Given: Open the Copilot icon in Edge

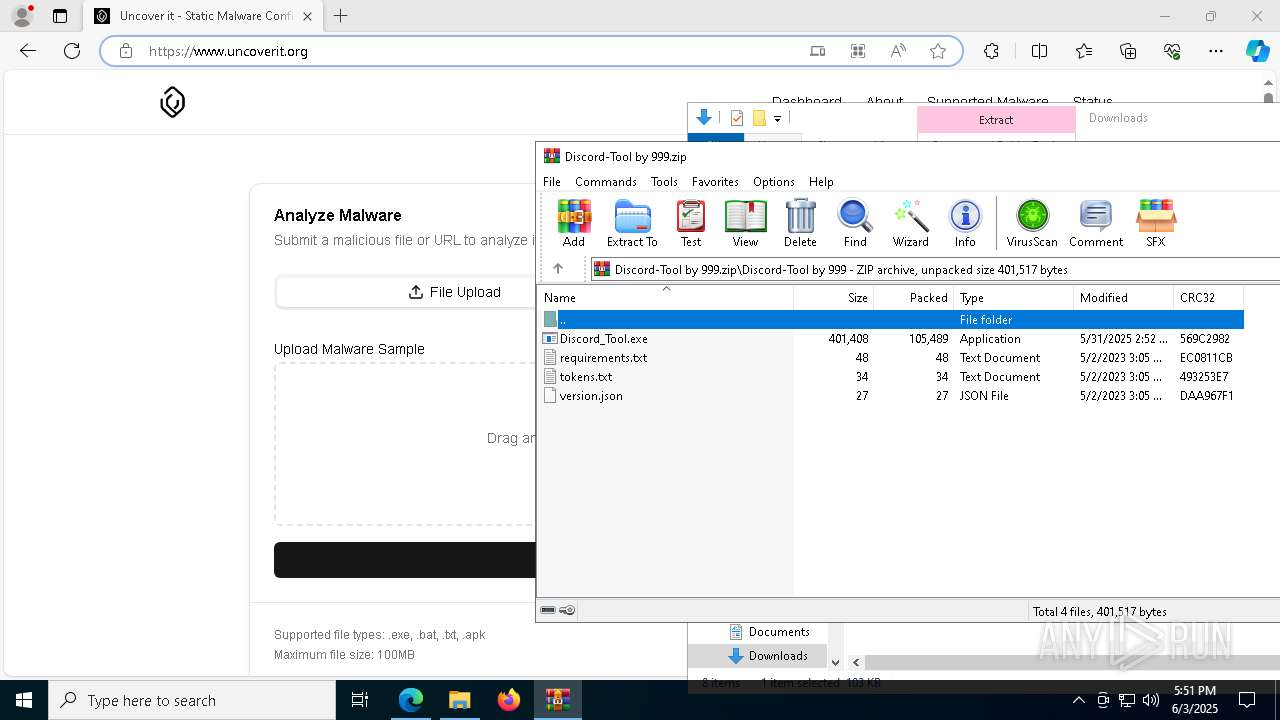Looking at the screenshot, I should (x=1257, y=51).
